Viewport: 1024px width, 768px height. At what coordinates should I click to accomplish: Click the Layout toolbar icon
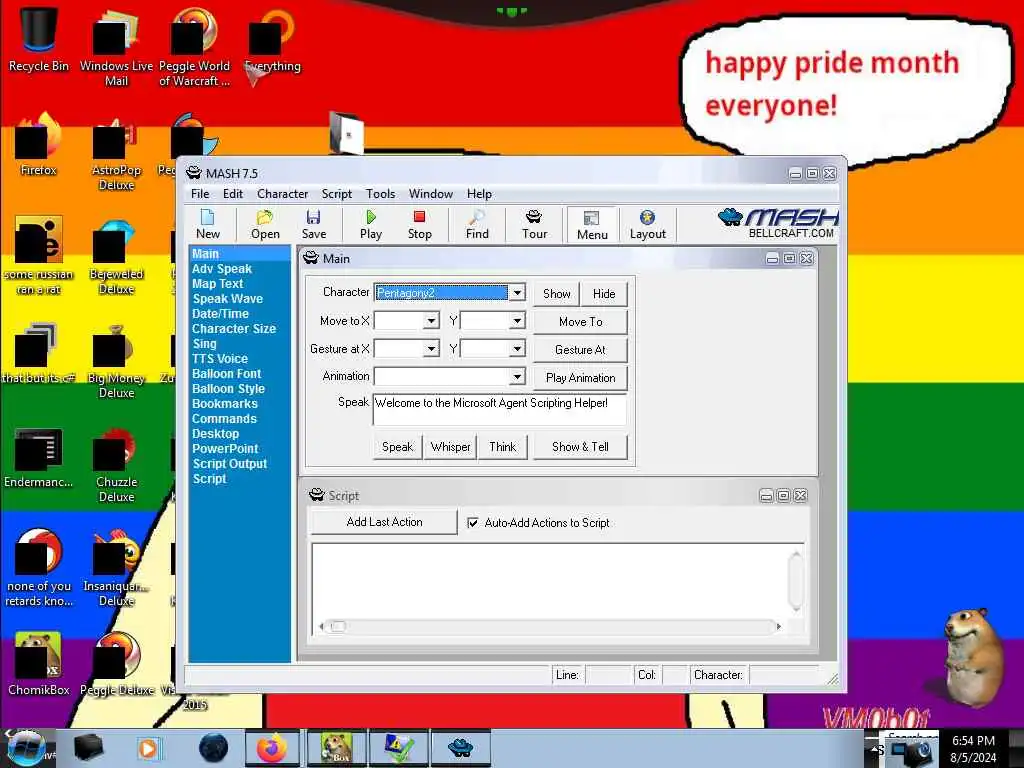[647, 225]
